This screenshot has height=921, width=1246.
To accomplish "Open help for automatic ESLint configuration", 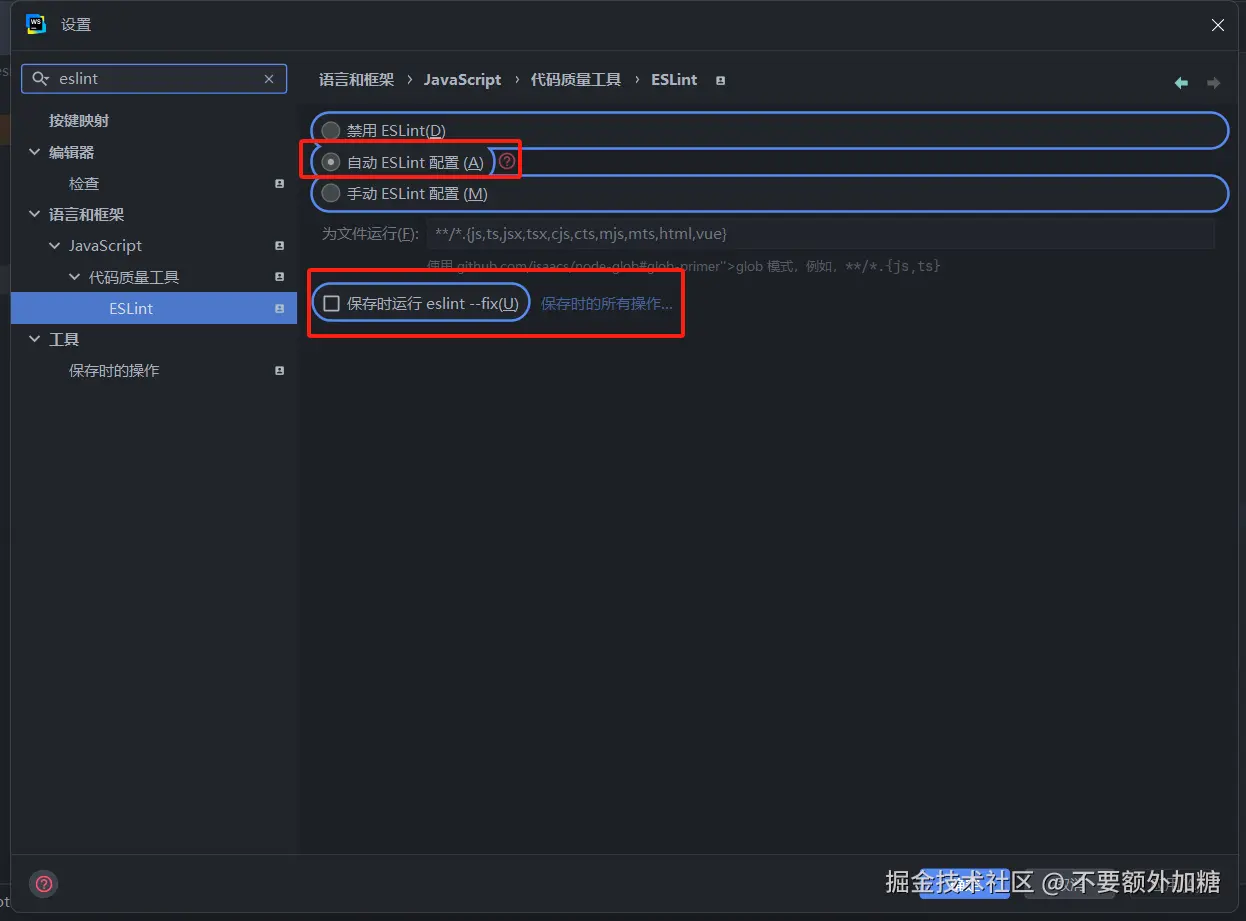I will click(x=507, y=161).
